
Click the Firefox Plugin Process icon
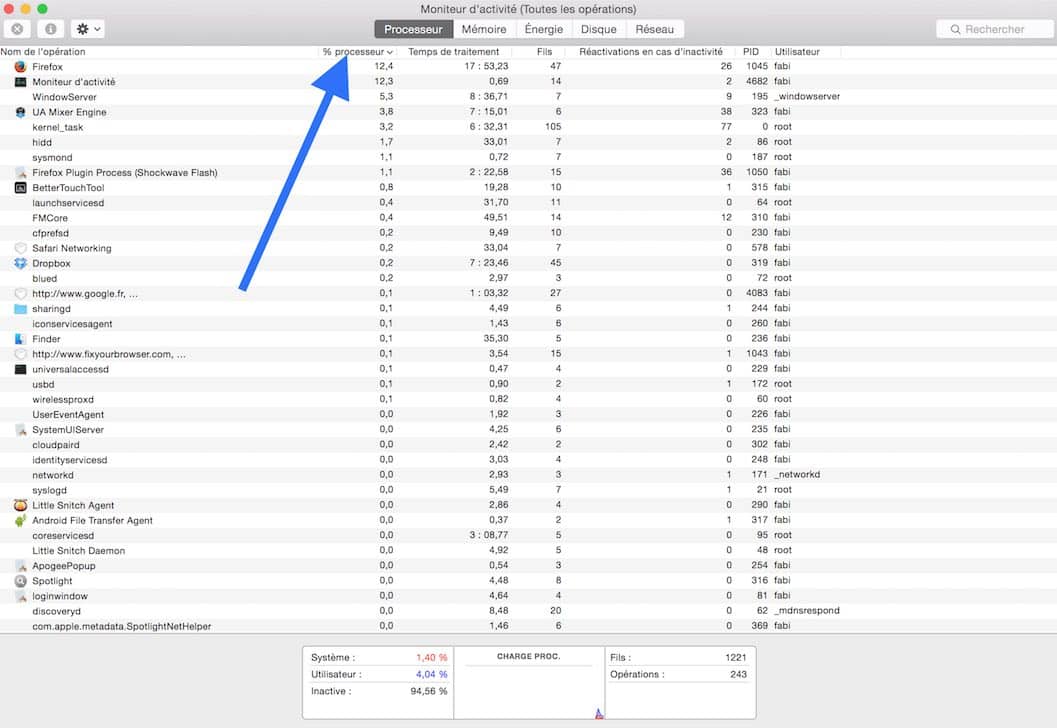[x=20, y=173]
